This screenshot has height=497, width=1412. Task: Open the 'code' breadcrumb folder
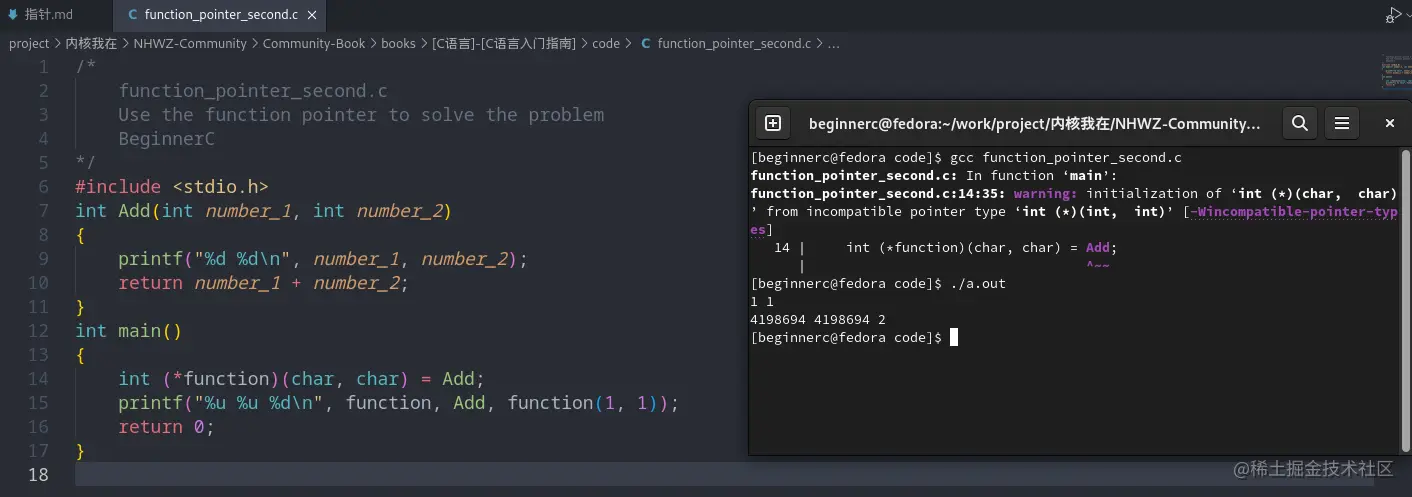(x=606, y=43)
